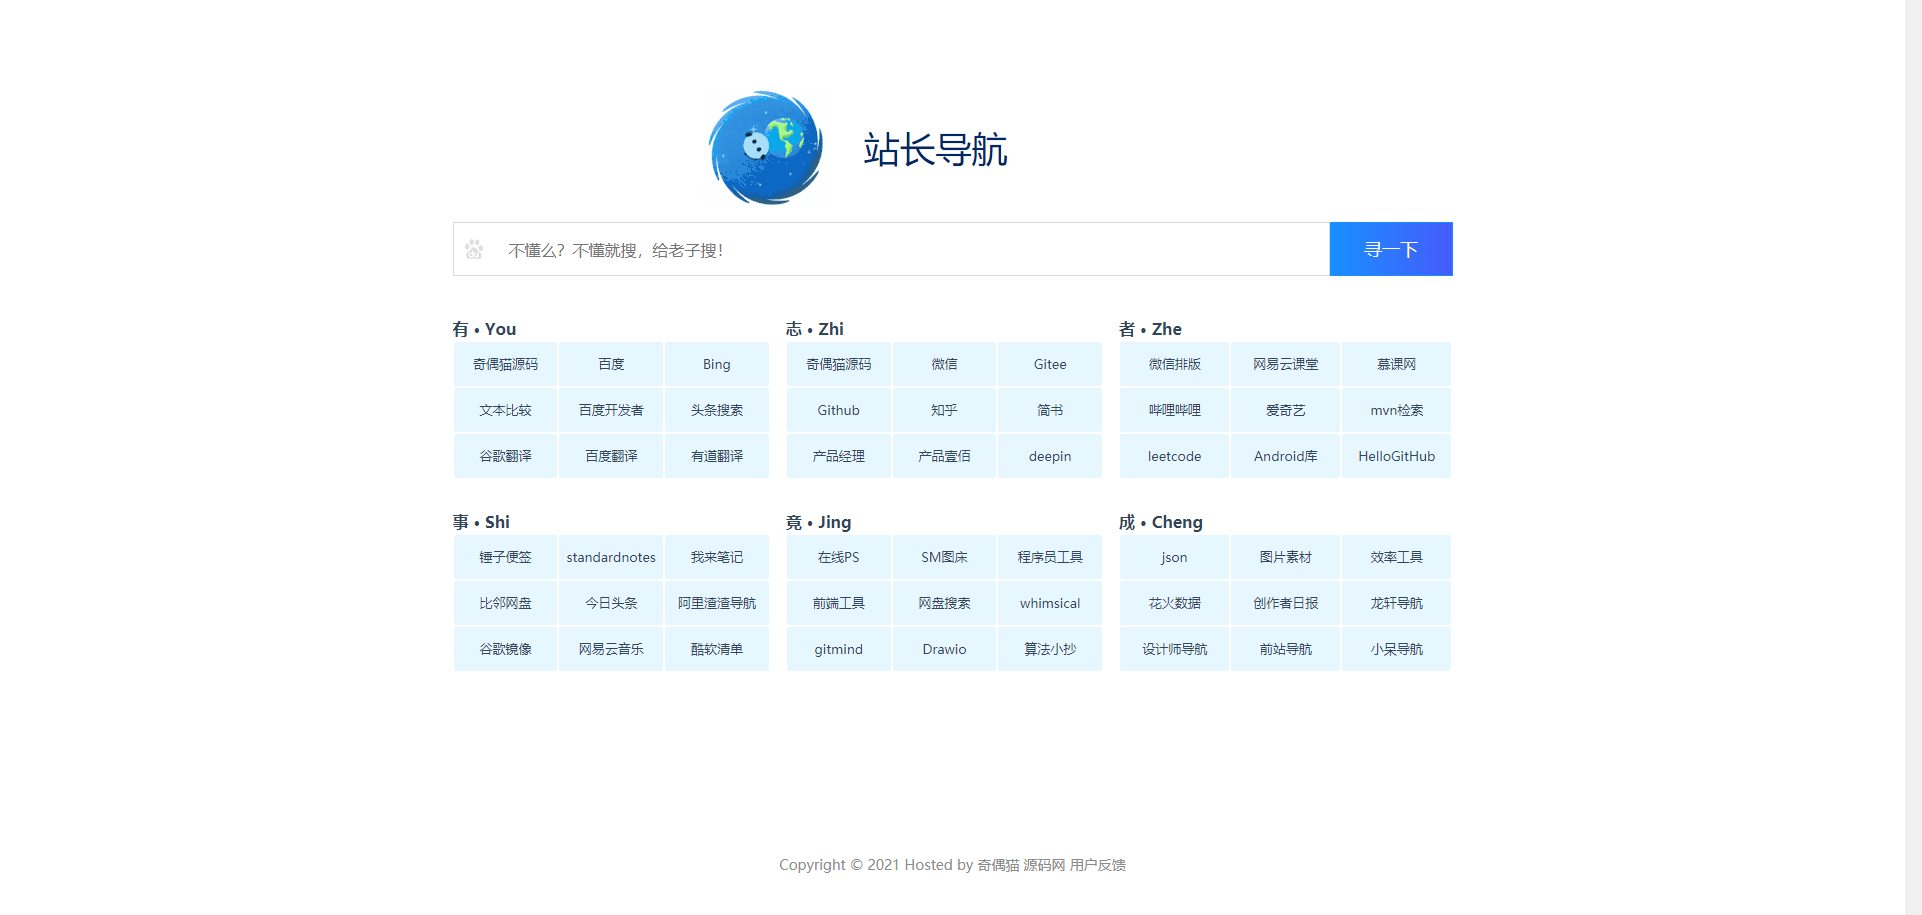1922x915 pixels.
Task: Open the Github link
Action: point(839,410)
